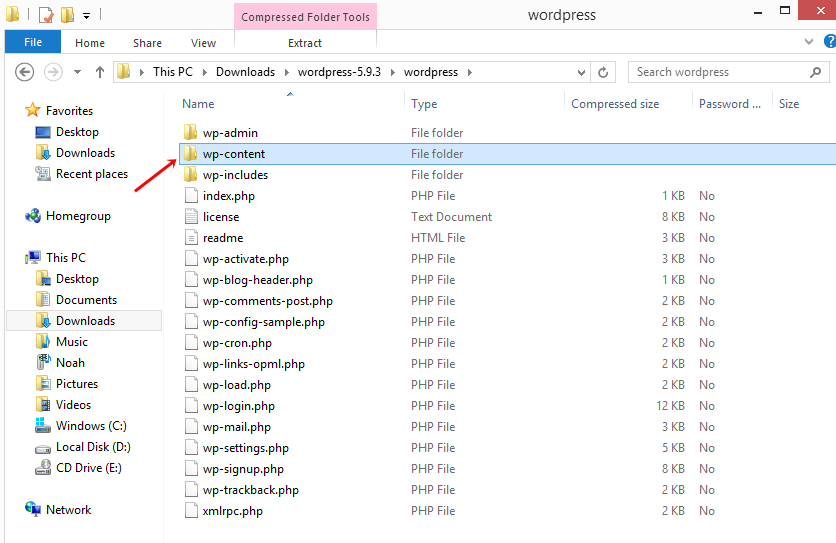Select the wp-content folder row
The width and height of the screenshot is (836, 543).
click(507, 154)
